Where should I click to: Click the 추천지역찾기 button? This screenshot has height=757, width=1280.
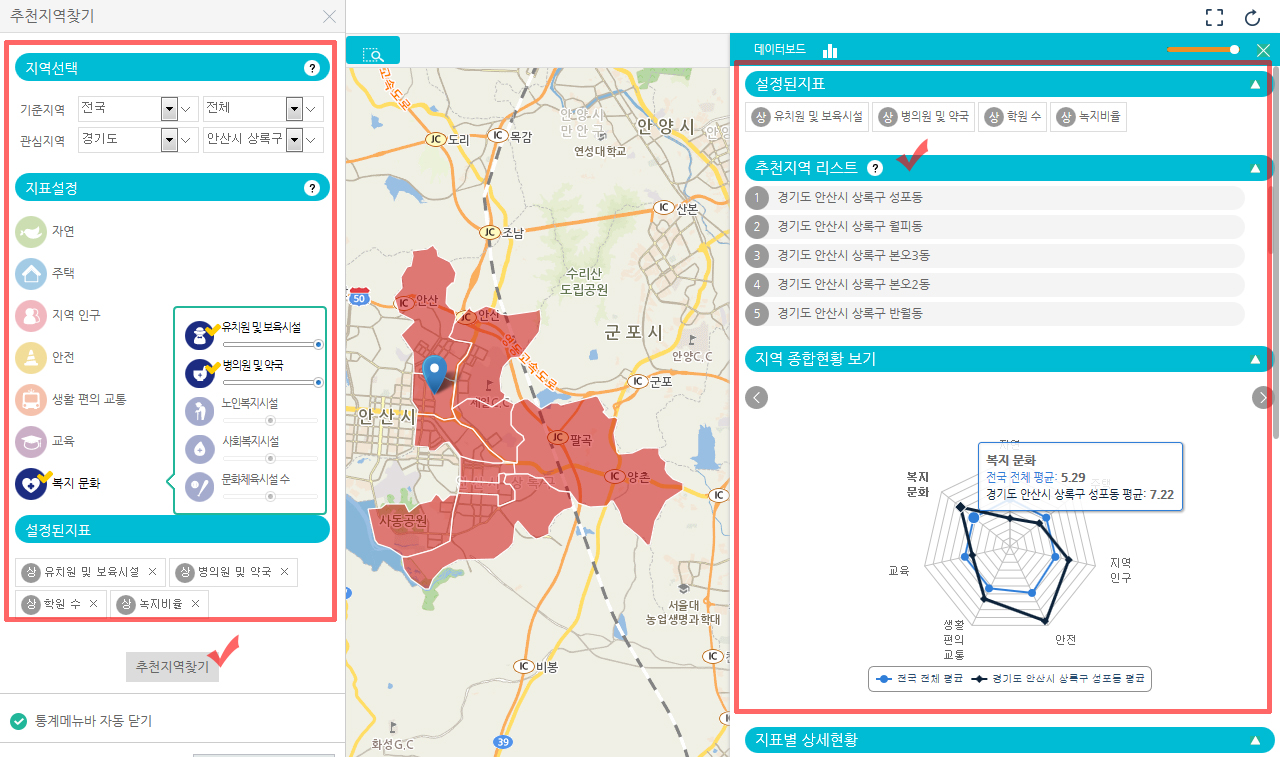tap(172, 666)
